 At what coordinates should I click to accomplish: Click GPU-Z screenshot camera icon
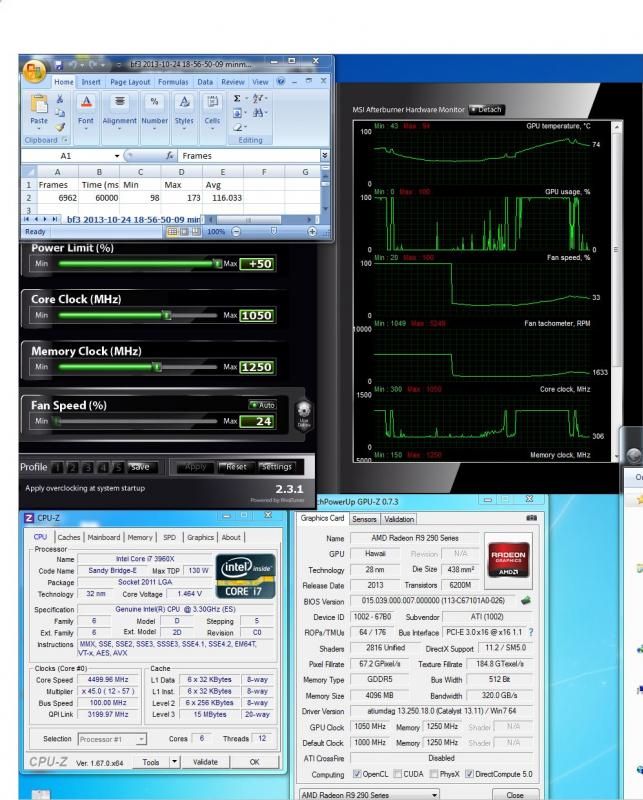coord(531,518)
